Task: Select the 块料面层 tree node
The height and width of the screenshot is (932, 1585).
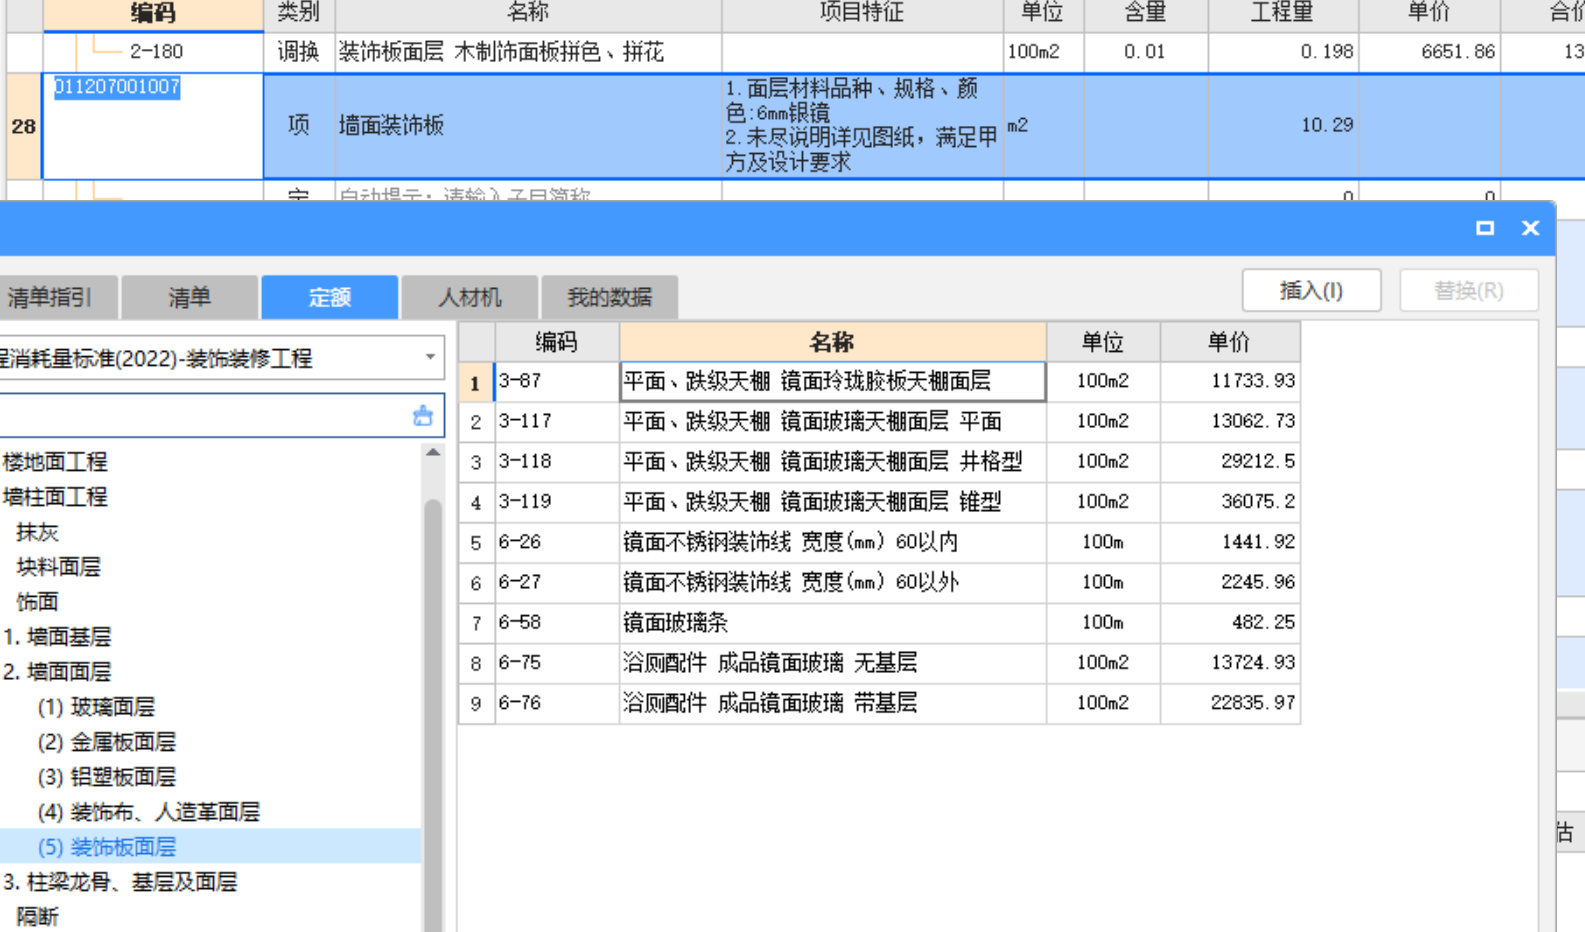Action: pyautogui.click(x=58, y=567)
